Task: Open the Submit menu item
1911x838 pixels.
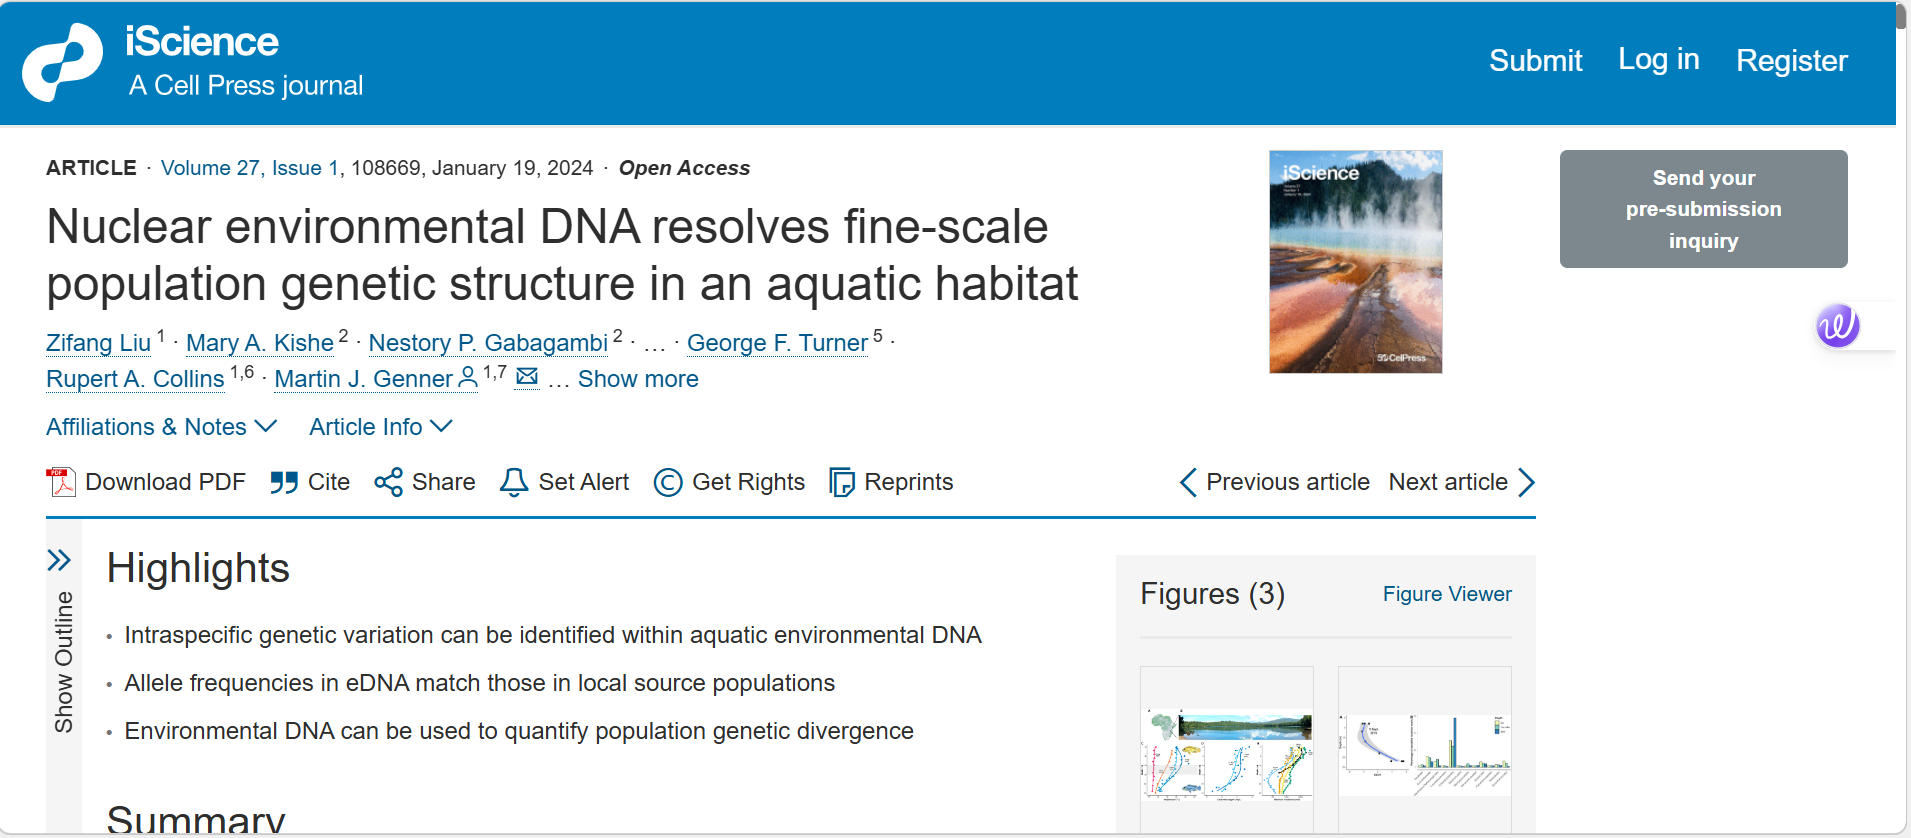Action: tap(1535, 61)
